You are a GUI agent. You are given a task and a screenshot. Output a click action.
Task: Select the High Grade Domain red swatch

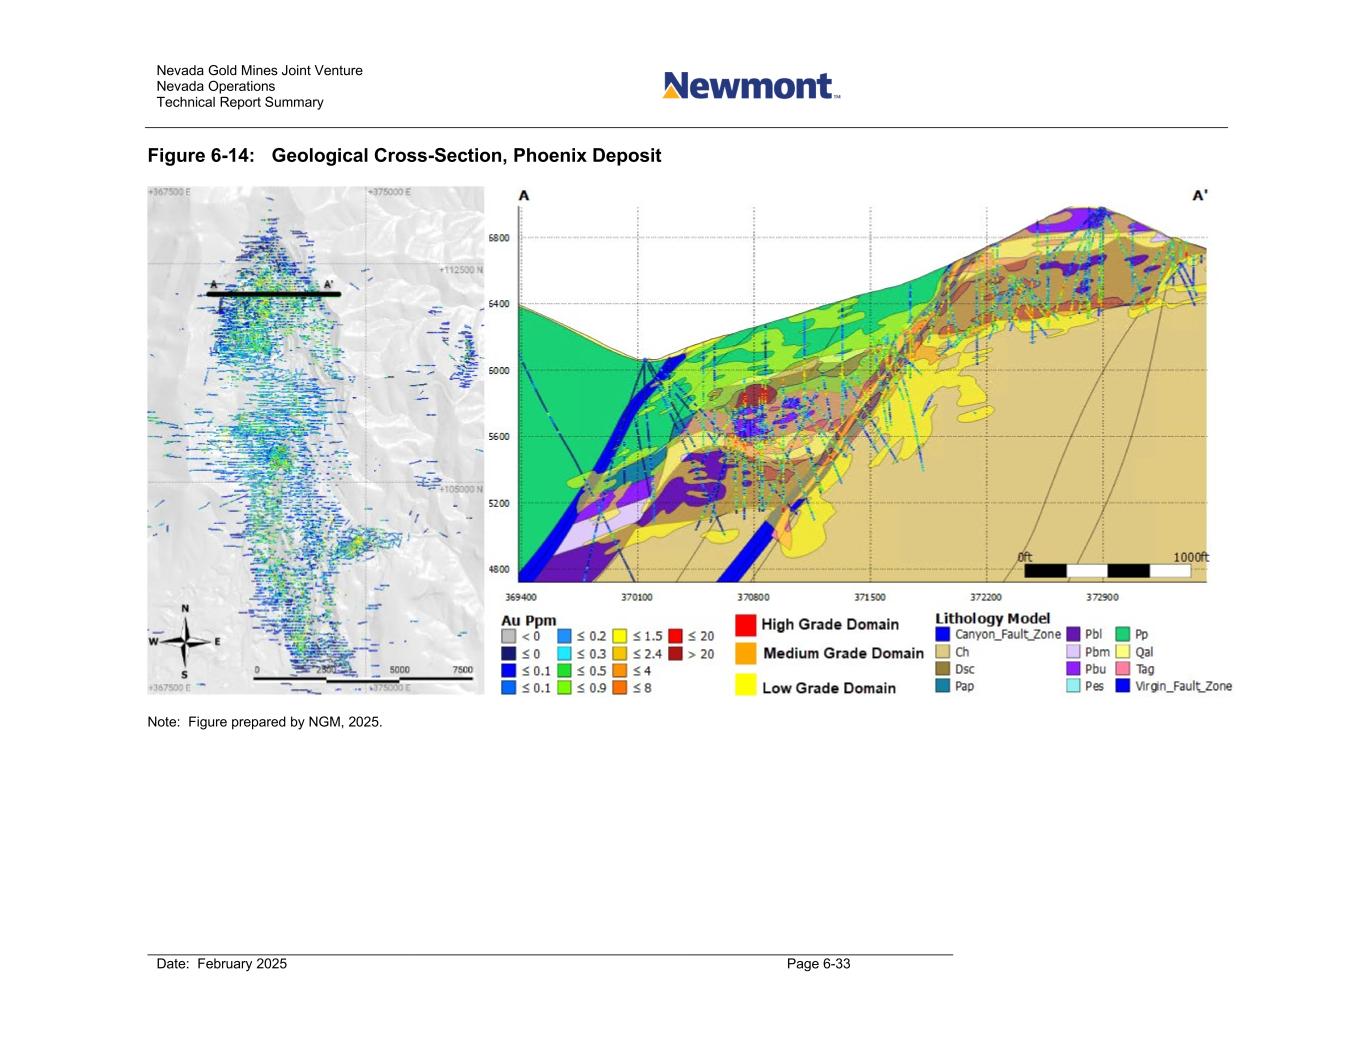click(x=745, y=625)
